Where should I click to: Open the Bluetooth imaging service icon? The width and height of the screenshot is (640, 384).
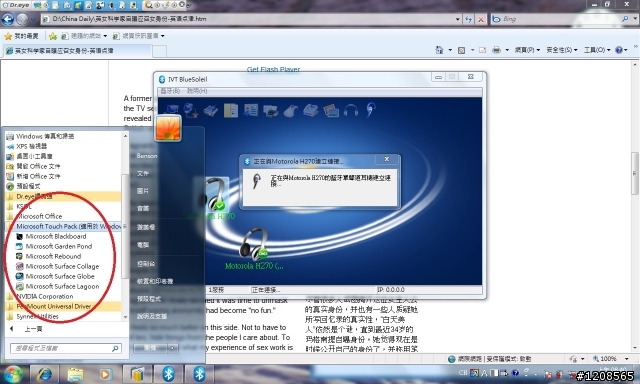331,111
